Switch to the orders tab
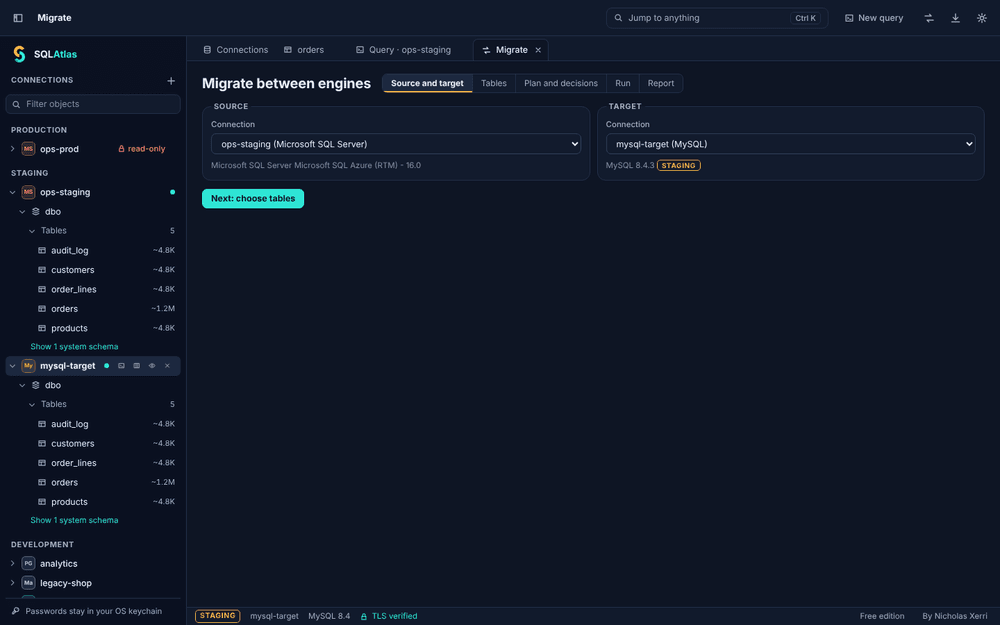The image size is (1000, 625). click(304, 50)
